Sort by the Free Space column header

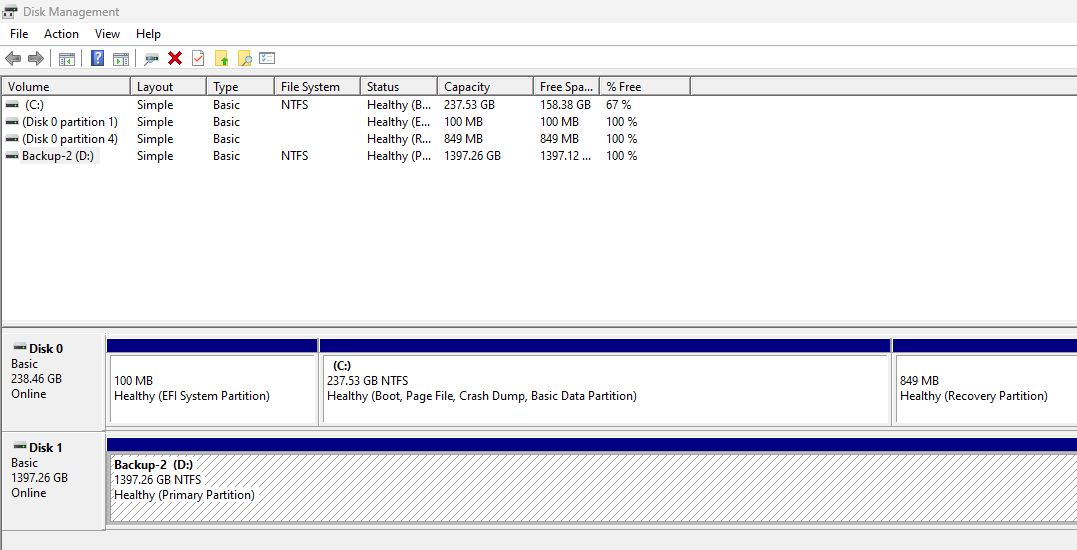tap(567, 87)
